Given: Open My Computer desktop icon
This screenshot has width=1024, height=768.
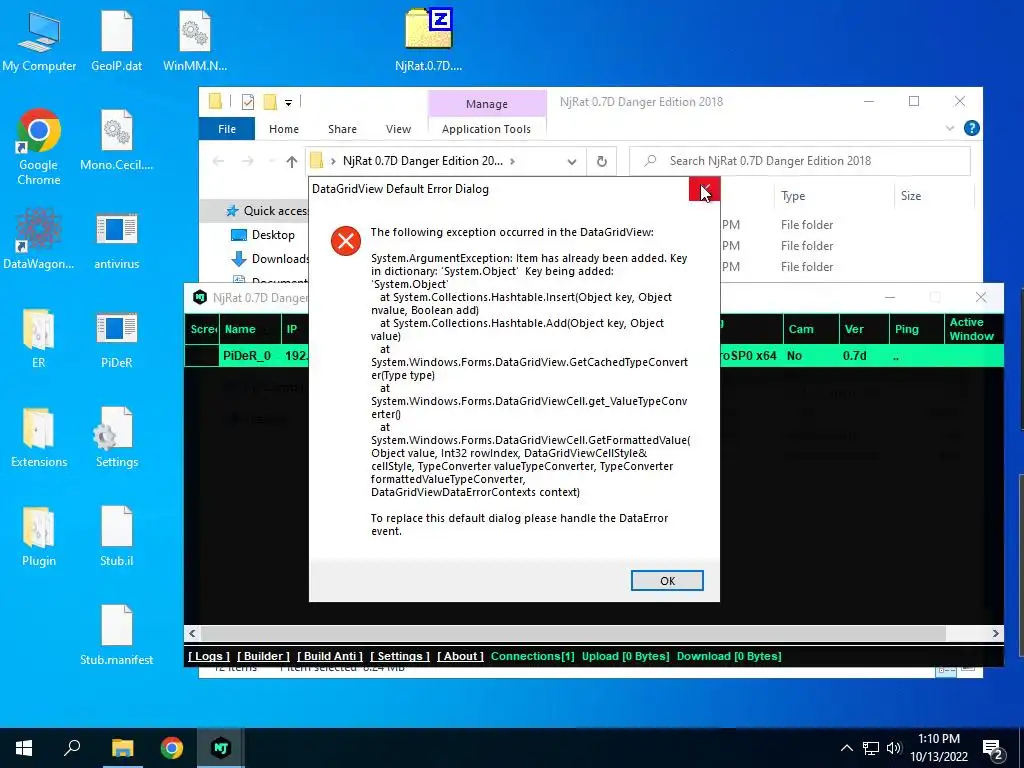Looking at the screenshot, I should pos(39,41).
